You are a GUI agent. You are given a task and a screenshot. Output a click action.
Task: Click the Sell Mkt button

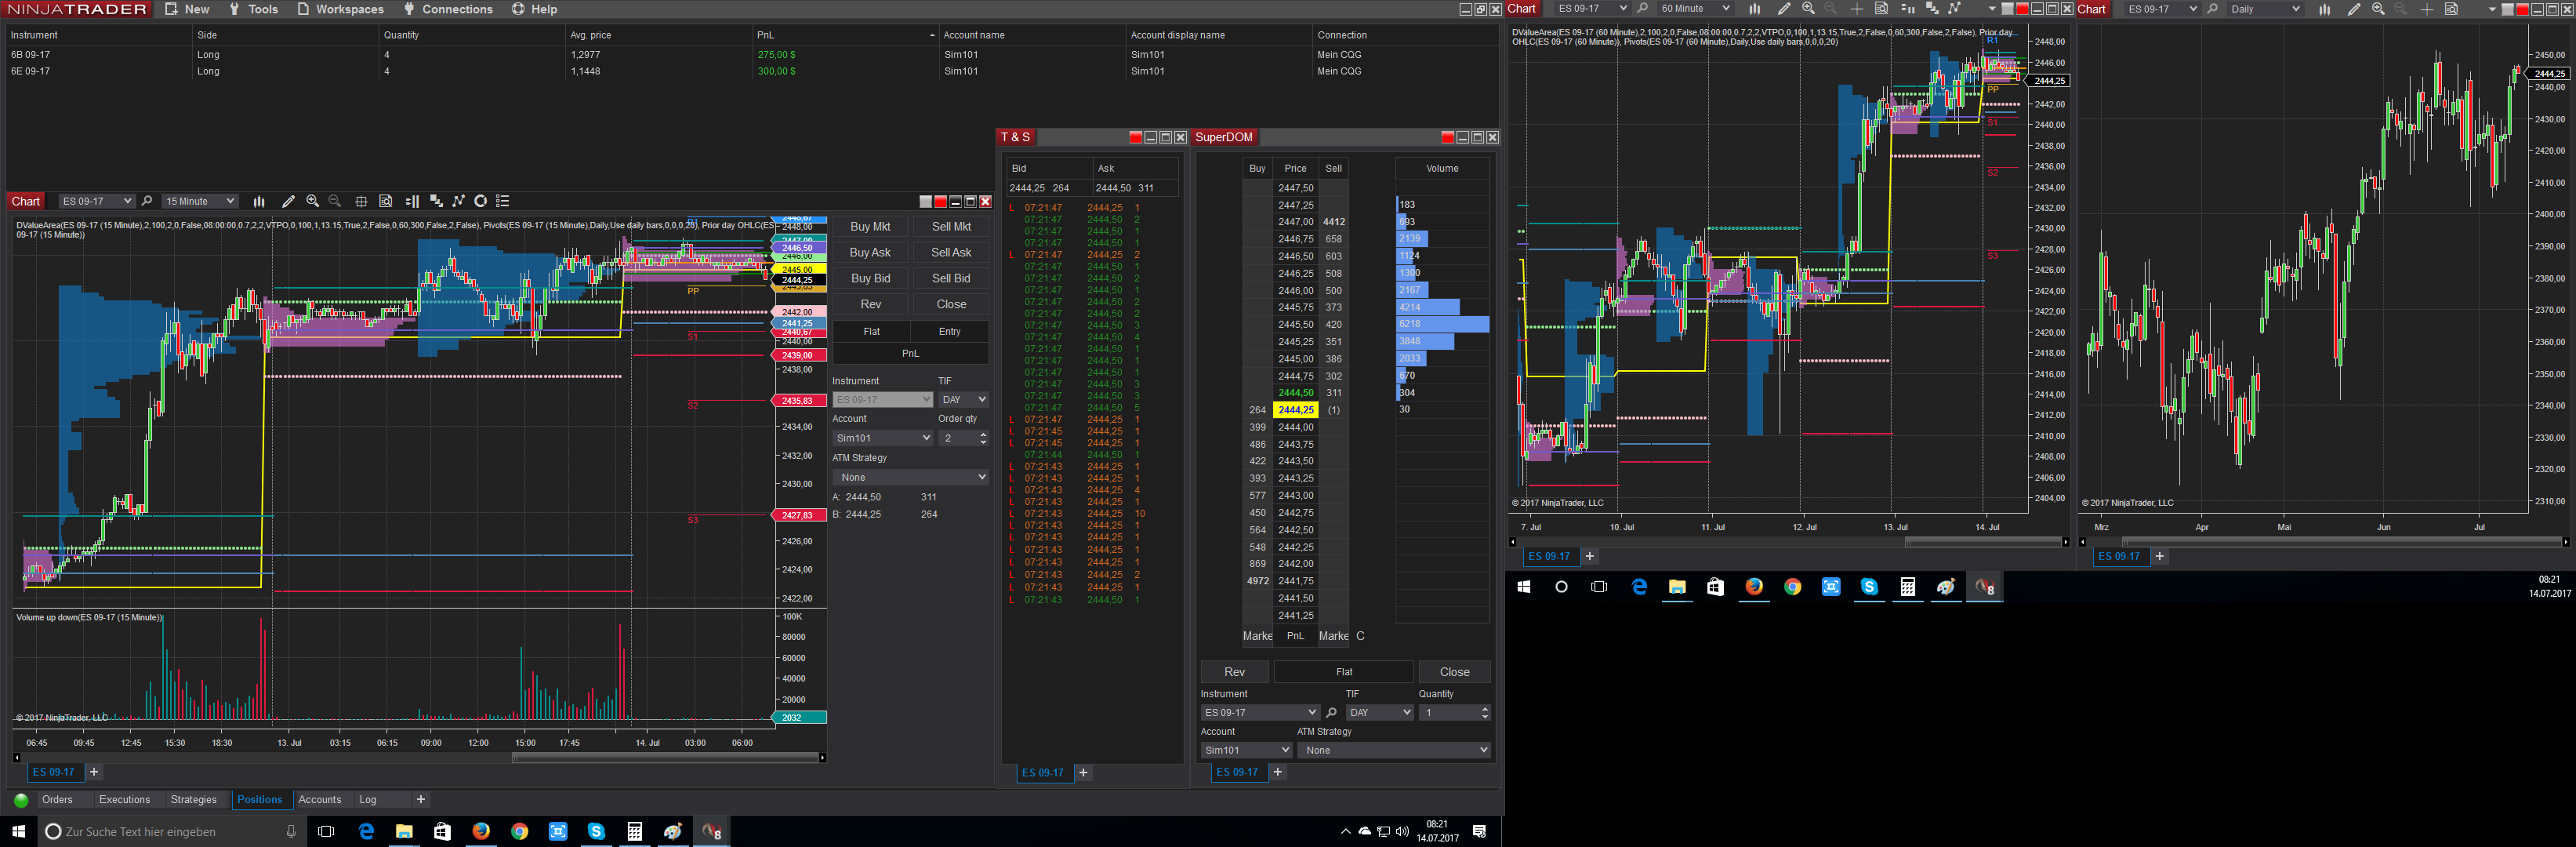pos(951,227)
